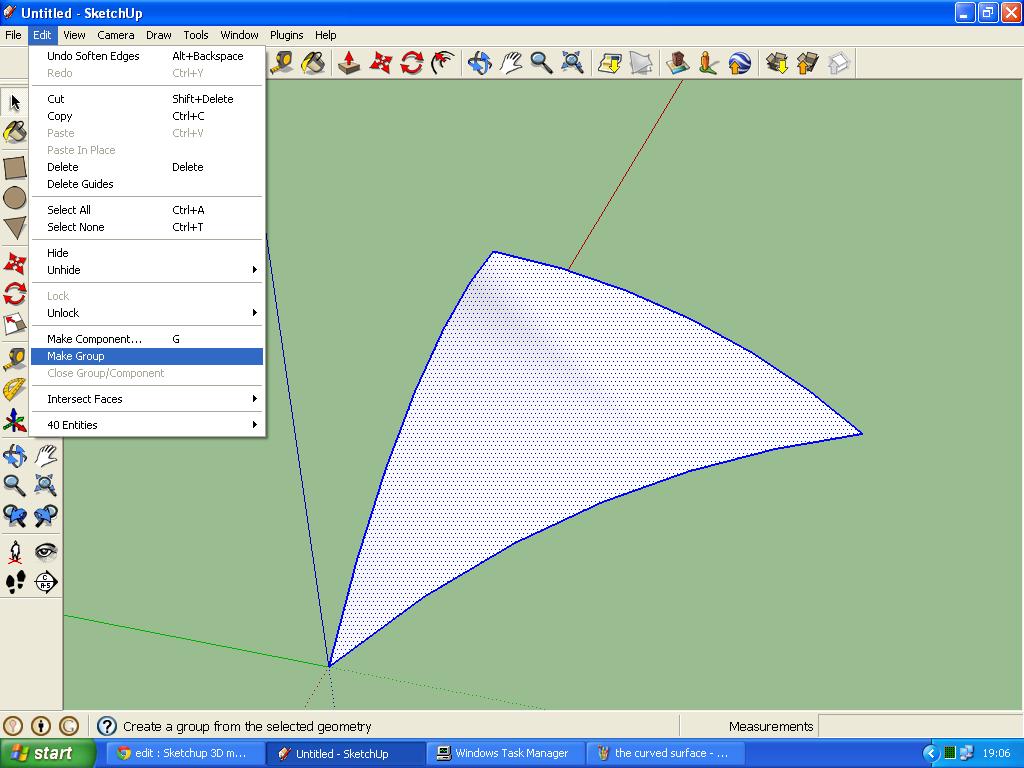Click the geo-location status icon
1024x768 pixels.
[x=12, y=726]
